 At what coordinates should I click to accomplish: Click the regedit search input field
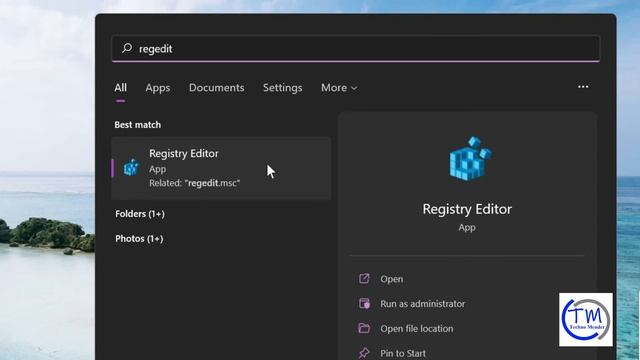click(x=356, y=49)
